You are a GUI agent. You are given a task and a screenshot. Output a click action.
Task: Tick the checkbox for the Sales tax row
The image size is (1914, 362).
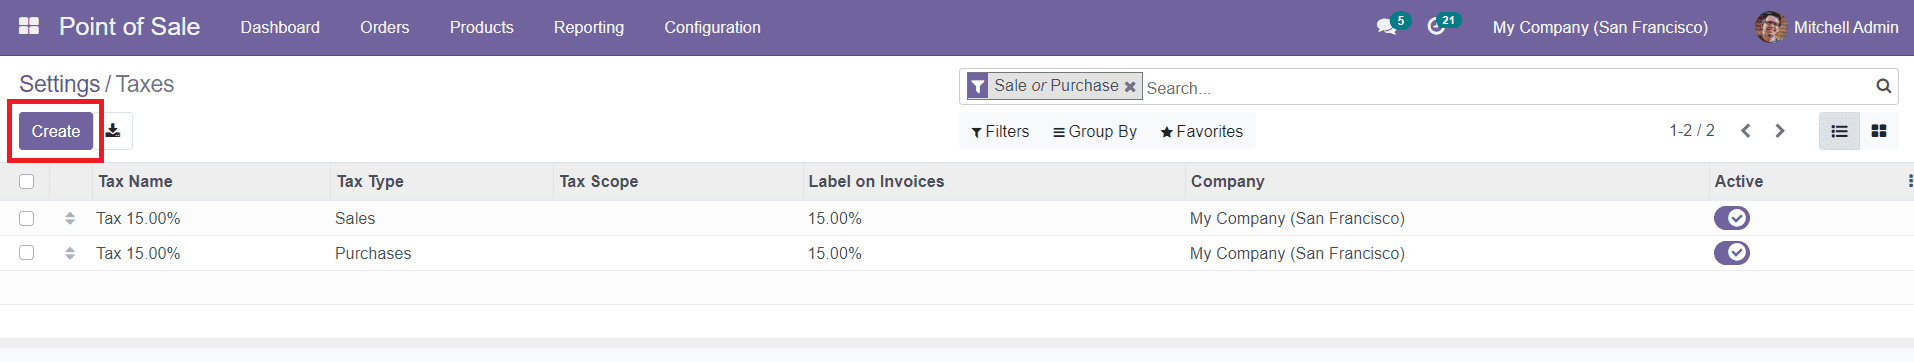click(x=27, y=218)
